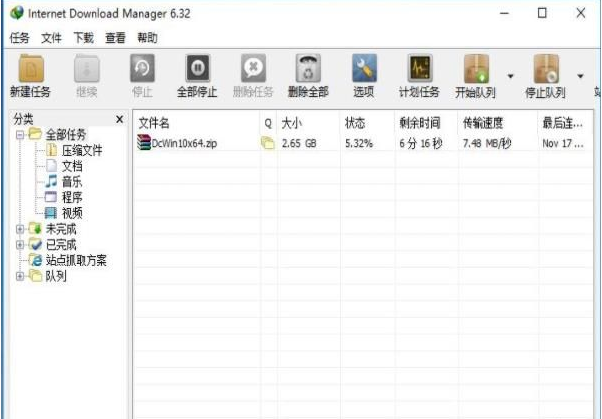Open the 帮助 menu

(147, 38)
